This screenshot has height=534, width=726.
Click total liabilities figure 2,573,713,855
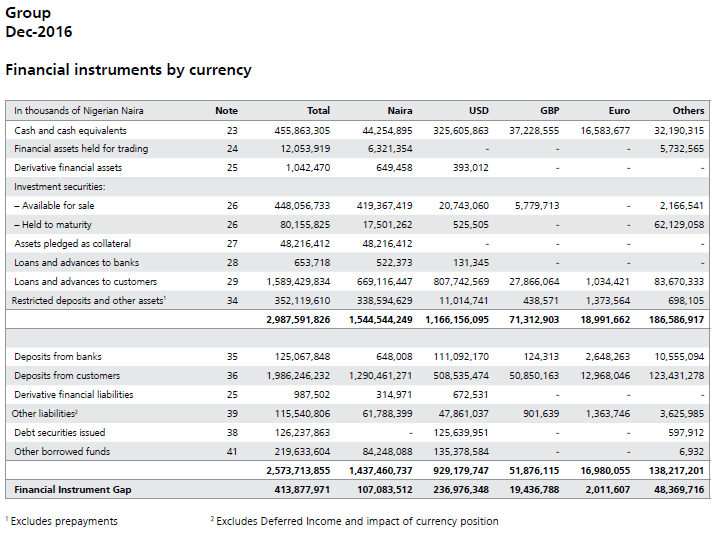tap(298, 471)
